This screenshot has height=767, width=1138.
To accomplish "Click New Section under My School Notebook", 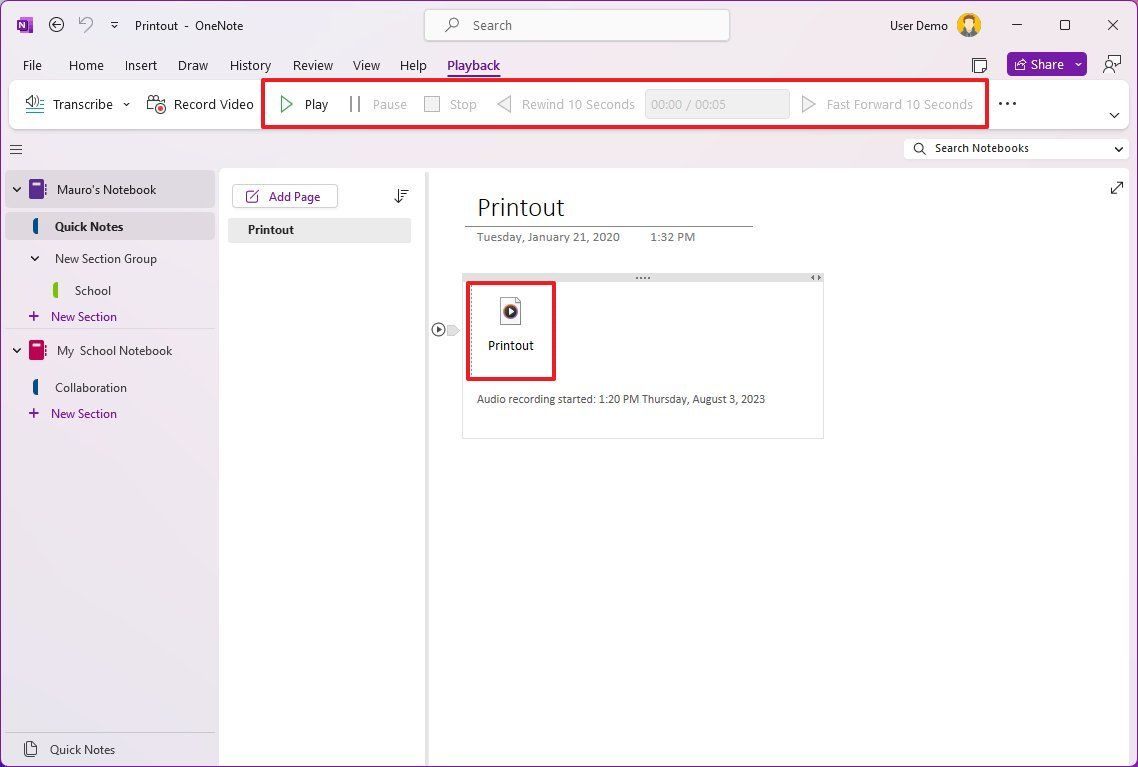I will tap(84, 413).
